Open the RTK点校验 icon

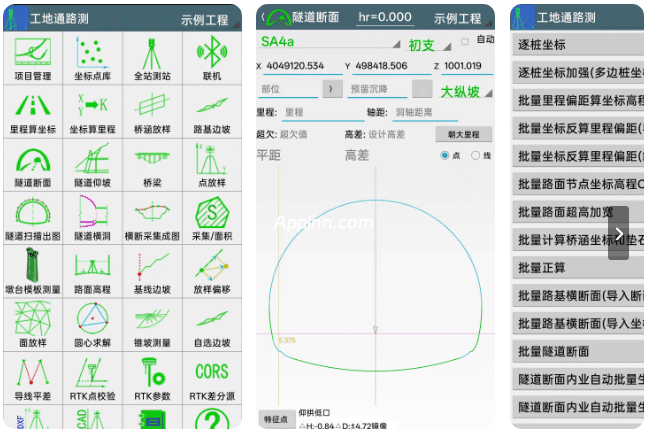click(92, 378)
